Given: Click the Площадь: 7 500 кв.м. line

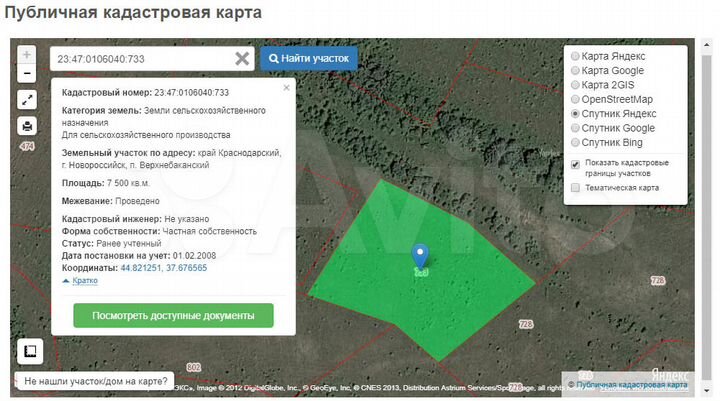Looking at the screenshot, I should [106, 183].
